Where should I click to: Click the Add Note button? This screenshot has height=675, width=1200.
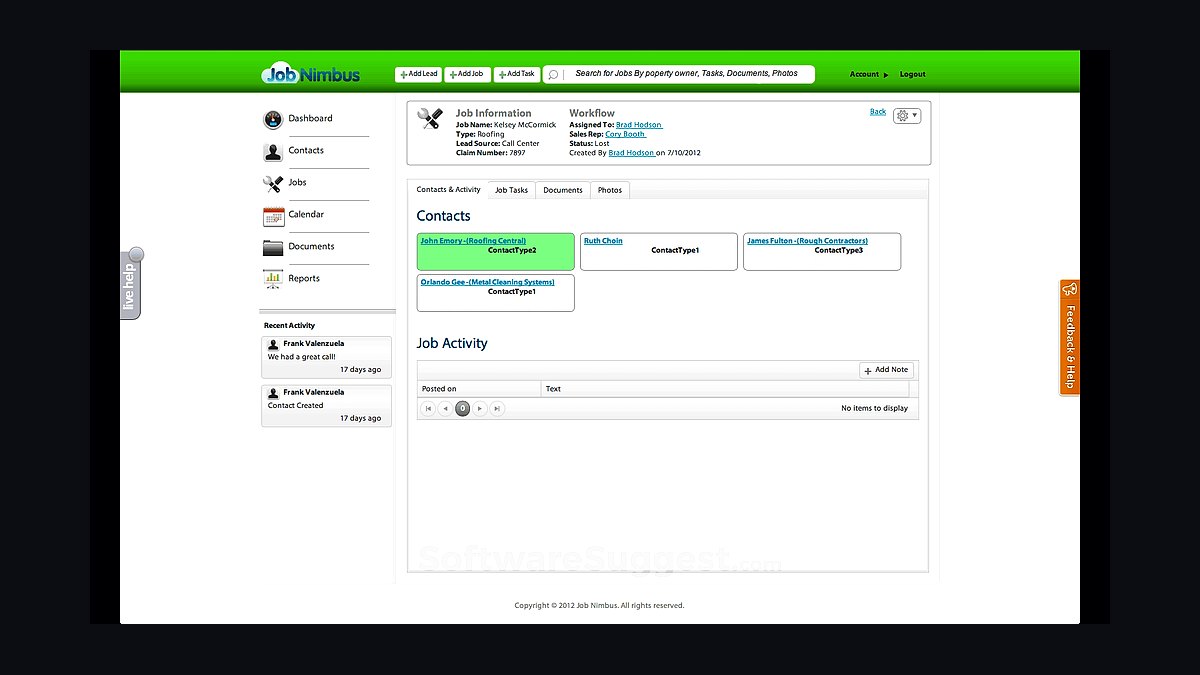[886, 370]
